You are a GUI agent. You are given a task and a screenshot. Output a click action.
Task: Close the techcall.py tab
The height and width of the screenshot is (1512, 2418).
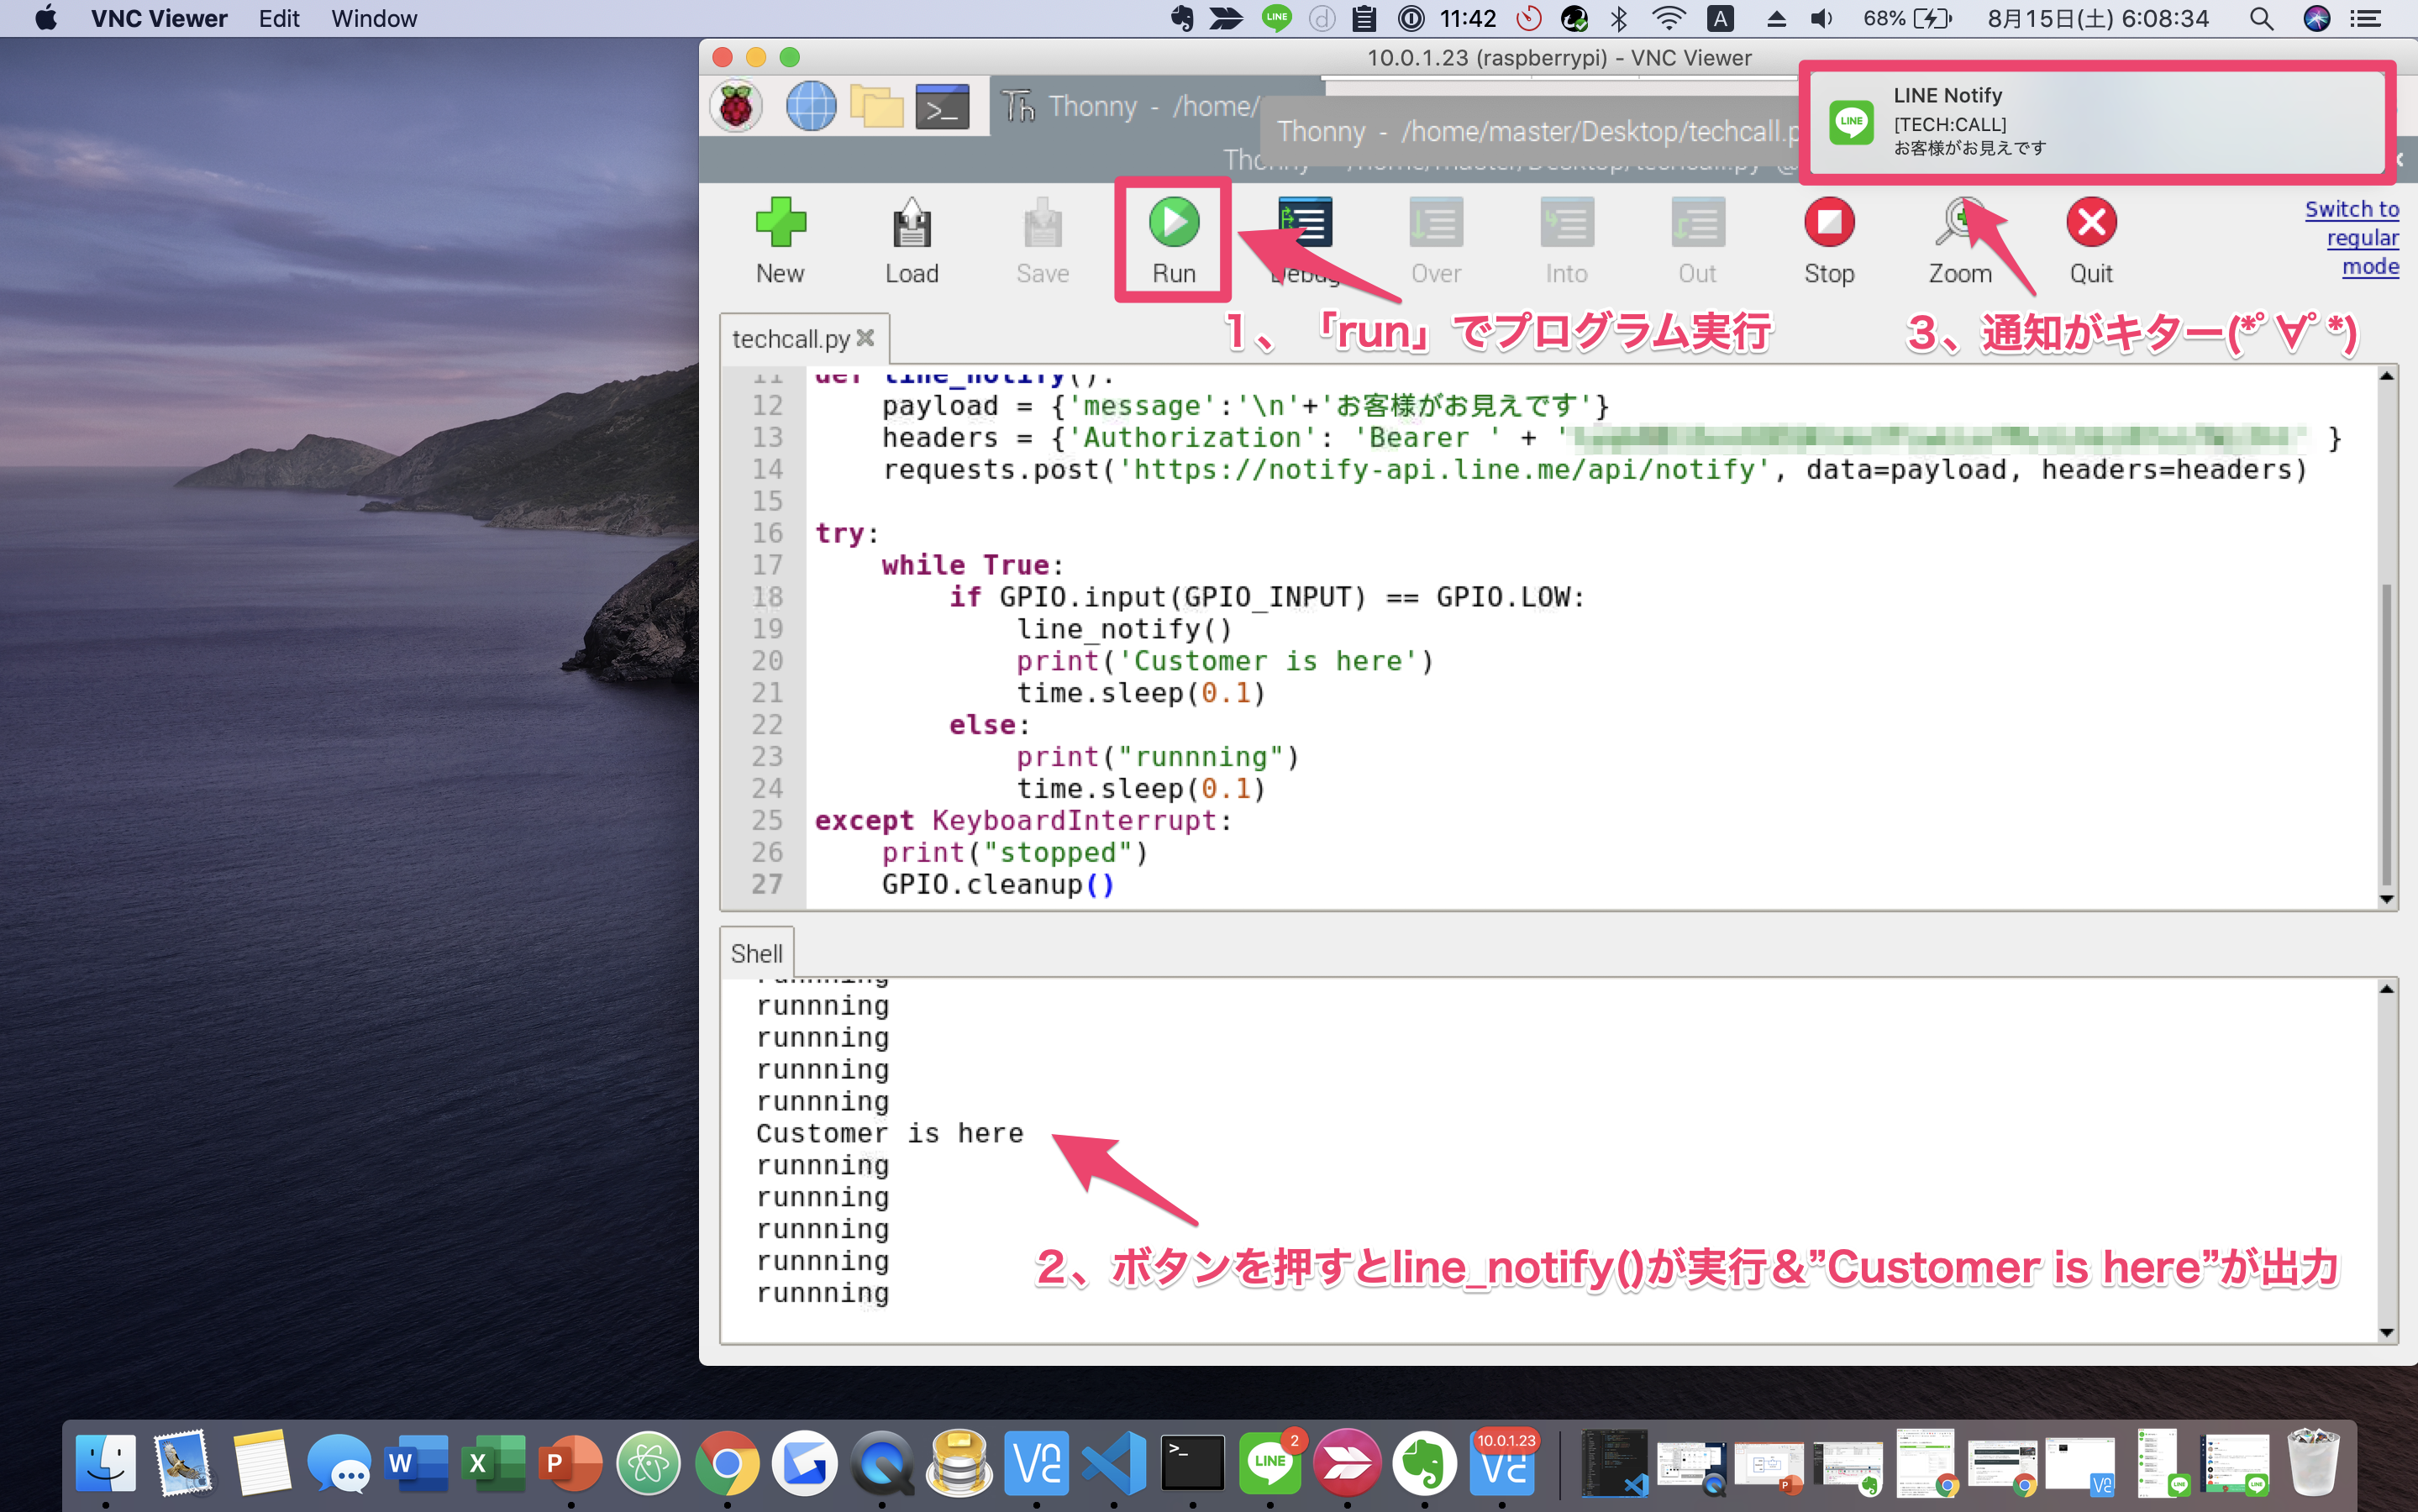tap(866, 338)
